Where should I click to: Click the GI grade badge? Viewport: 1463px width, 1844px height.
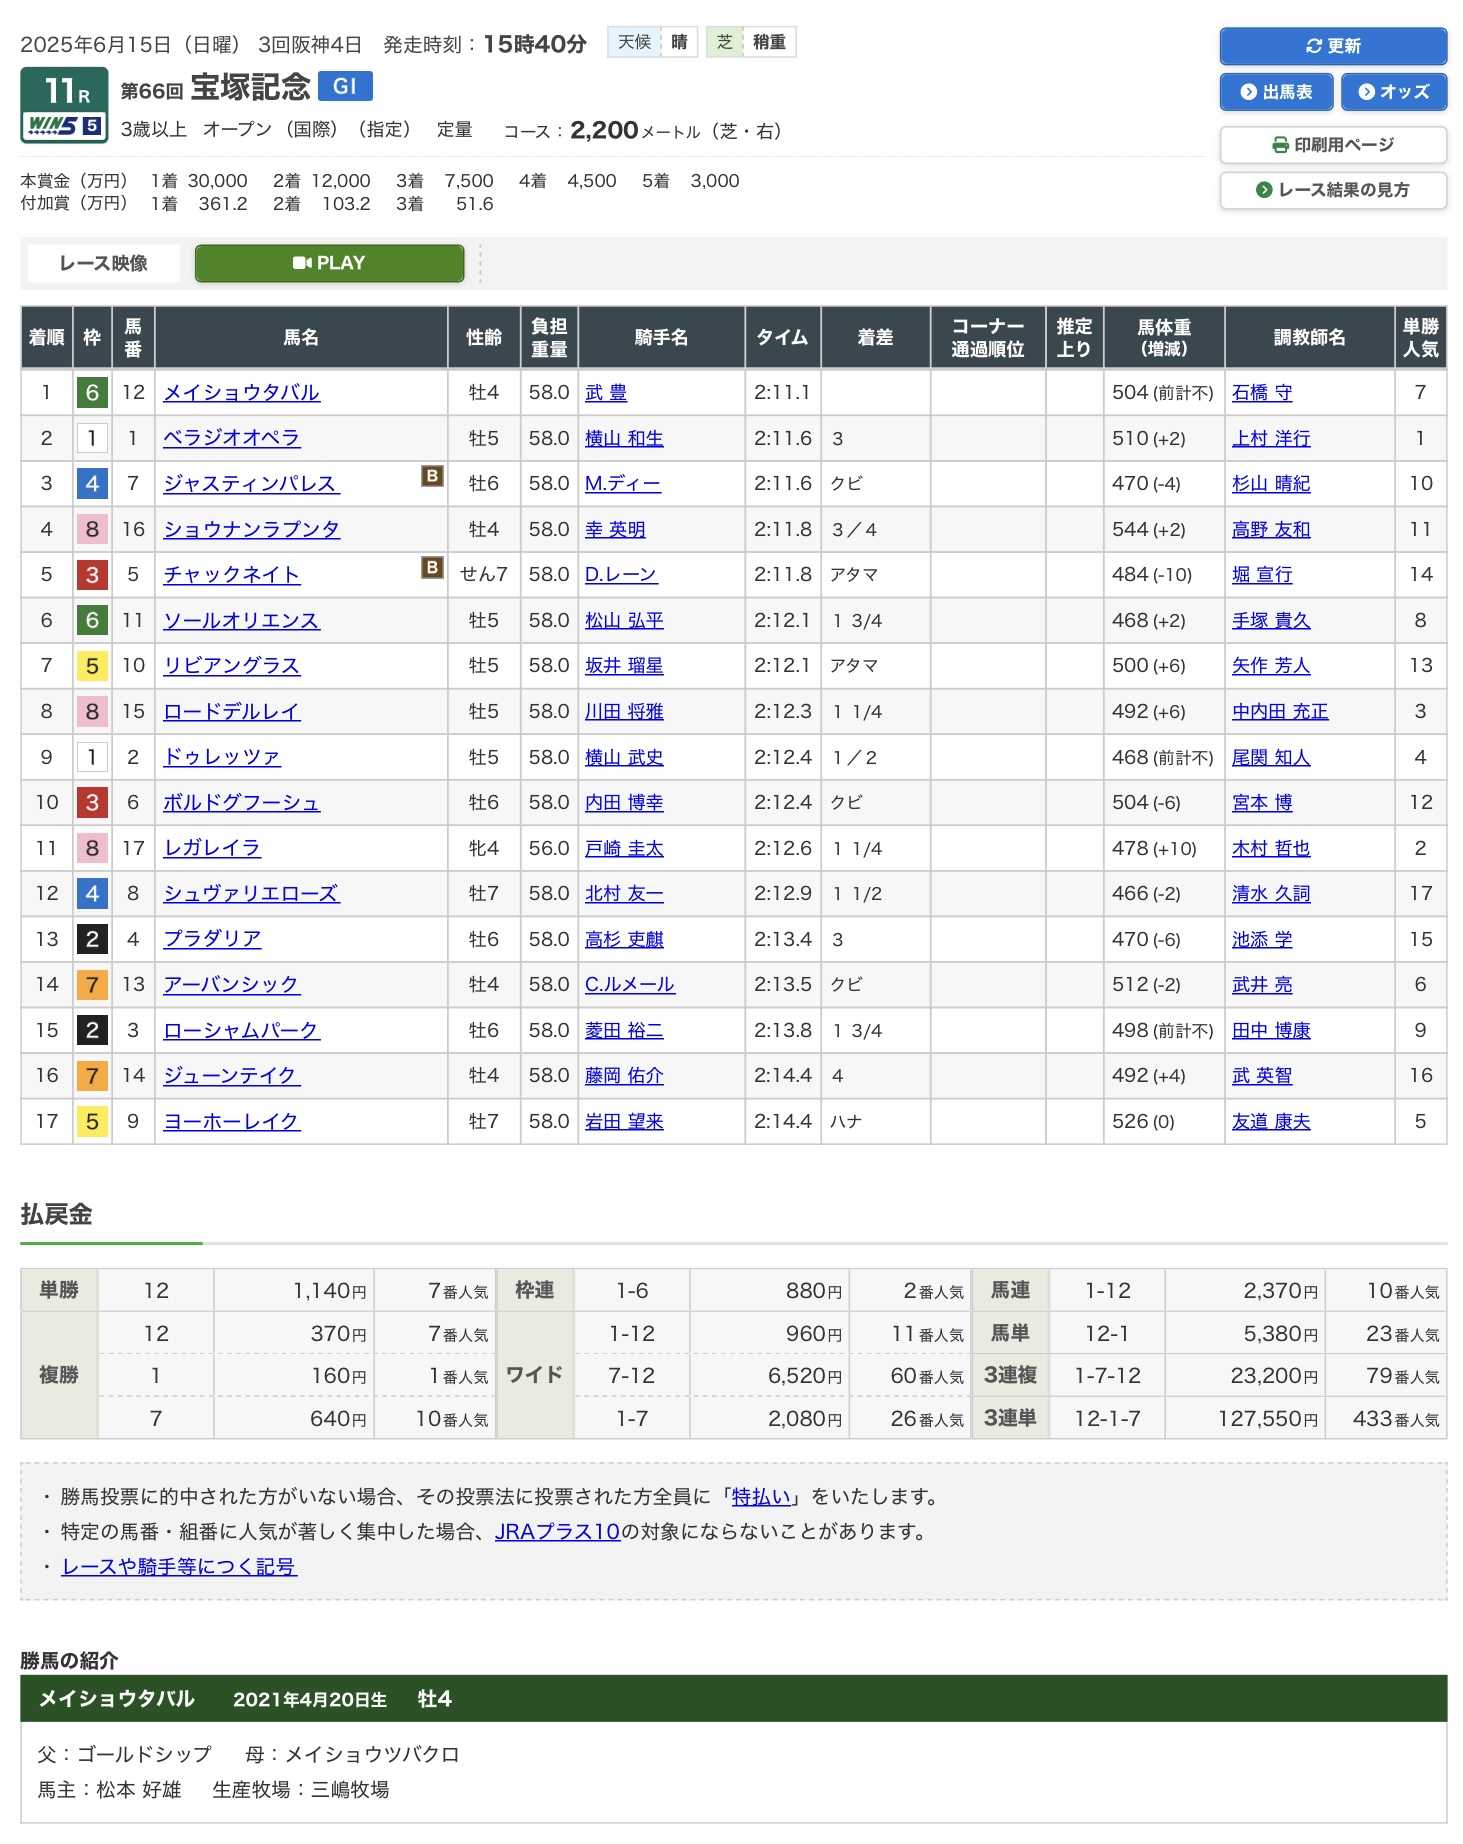(x=345, y=86)
